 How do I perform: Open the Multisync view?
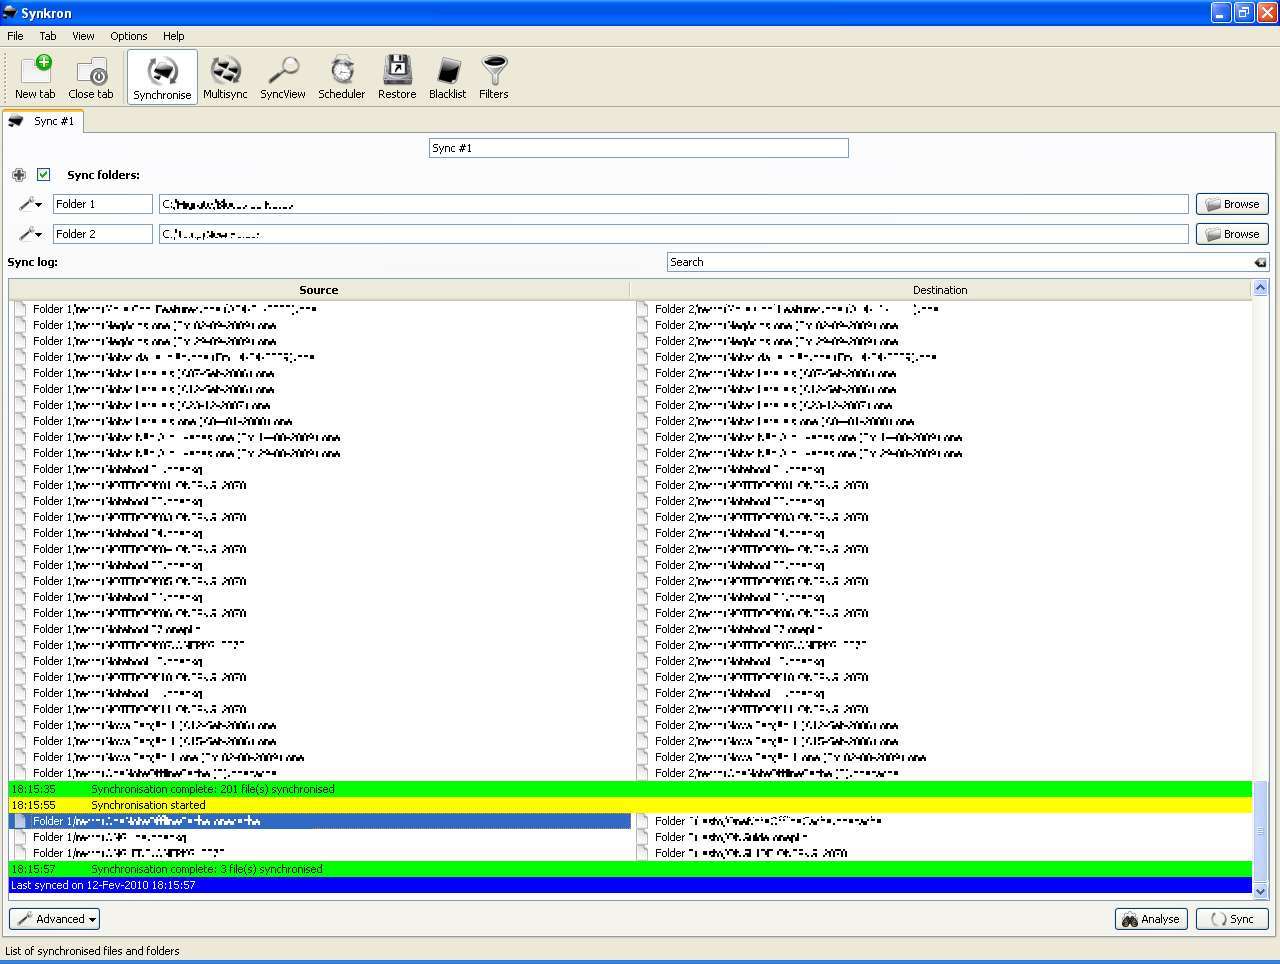pyautogui.click(x=225, y=77)
